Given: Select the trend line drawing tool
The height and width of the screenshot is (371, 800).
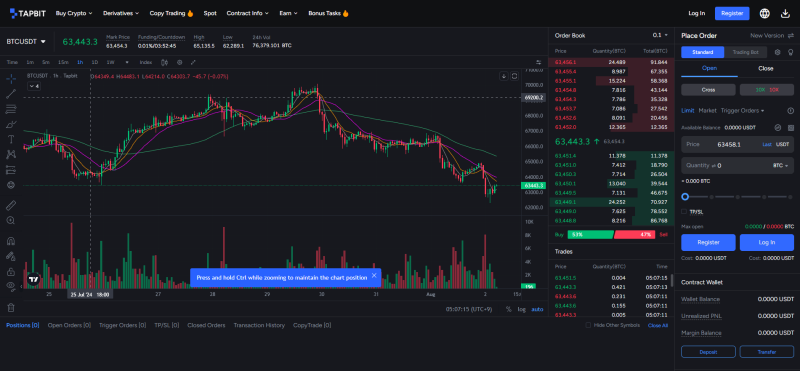Looking at the screenshot, I should click(11, 94).
